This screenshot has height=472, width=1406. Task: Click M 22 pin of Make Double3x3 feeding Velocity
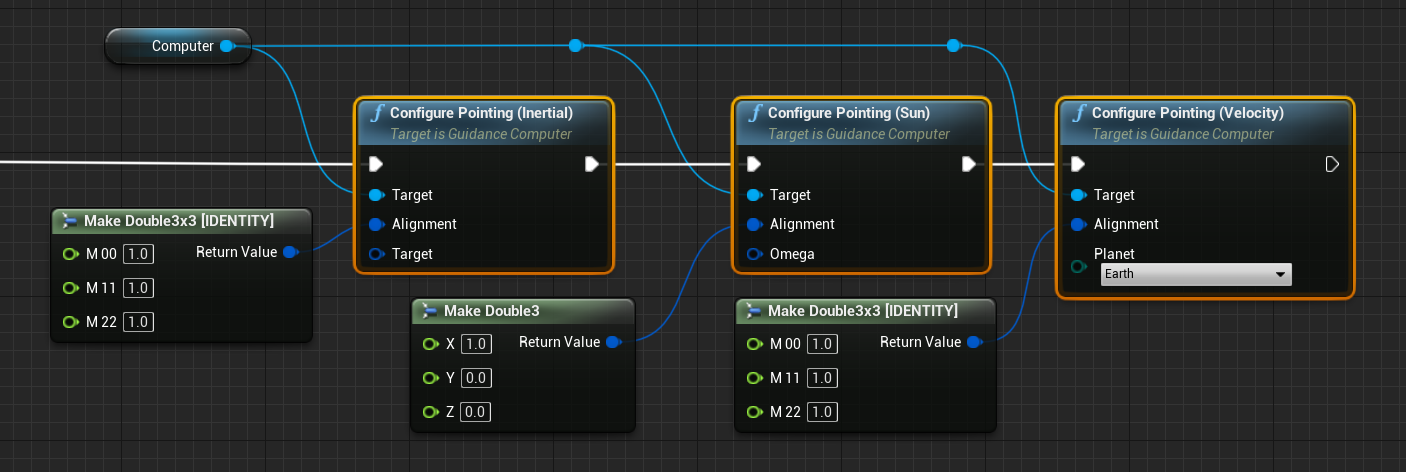point(754,412)
